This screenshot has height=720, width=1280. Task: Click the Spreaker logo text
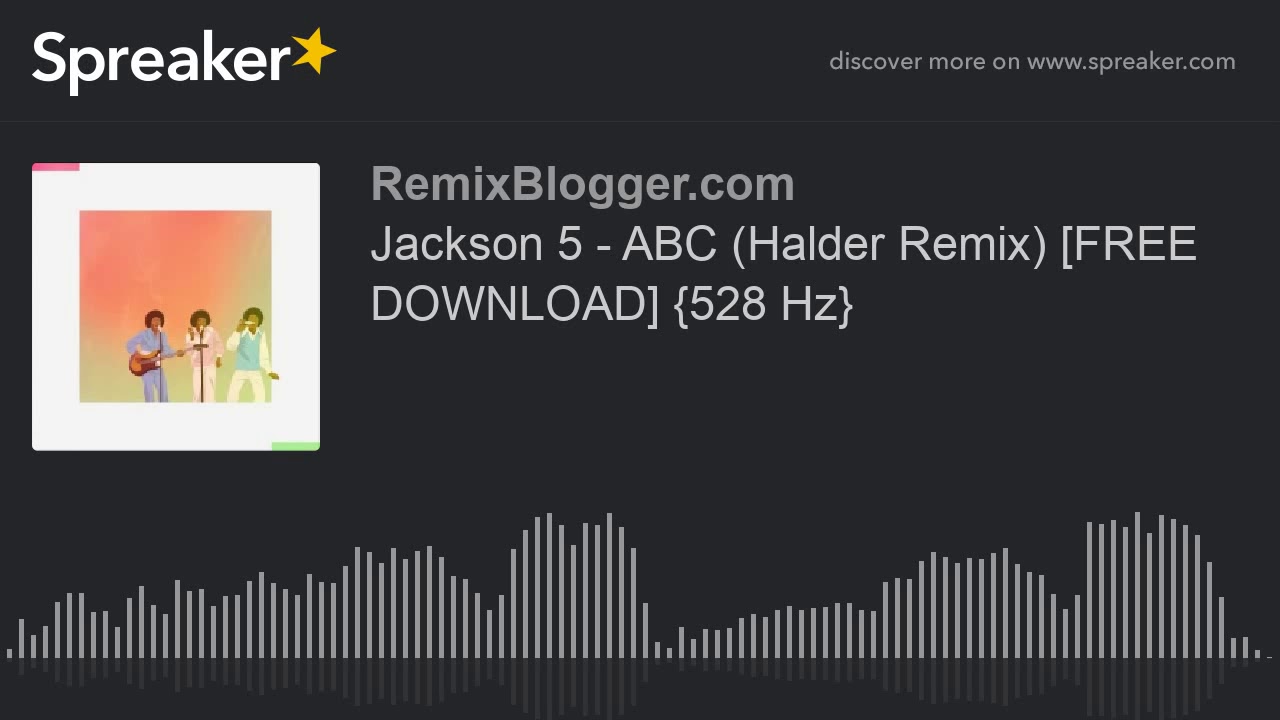click(161, 60)
